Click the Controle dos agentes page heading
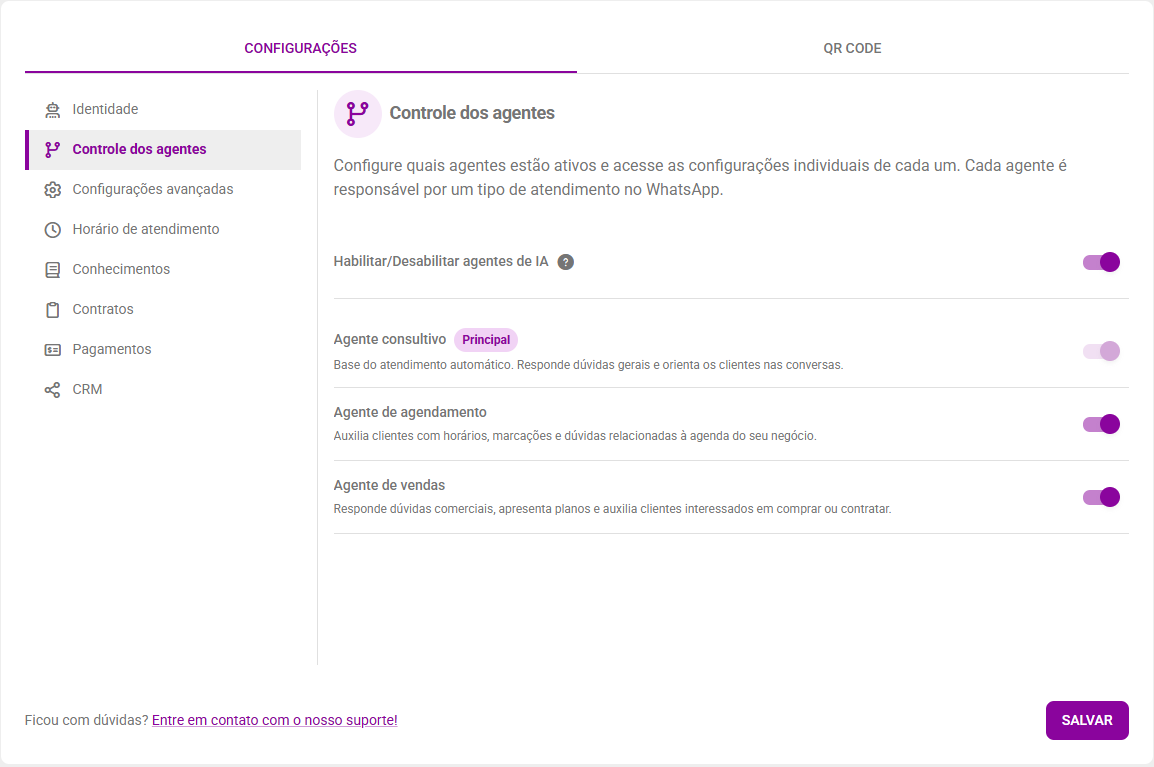This screenshot has height=767, width=1154. click(x=472, y=113)
